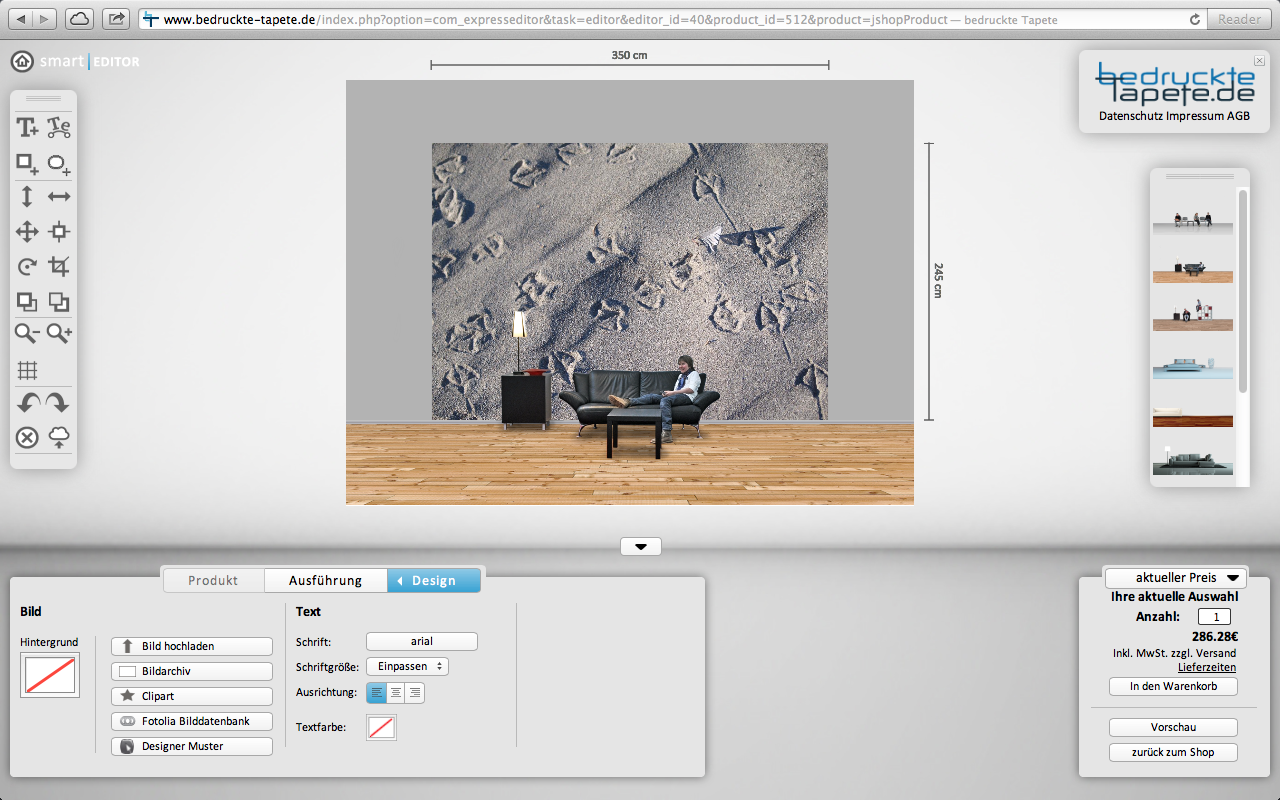Select the crop tool
This screenshot has width=1280, height=800.
tap(59, 267)
